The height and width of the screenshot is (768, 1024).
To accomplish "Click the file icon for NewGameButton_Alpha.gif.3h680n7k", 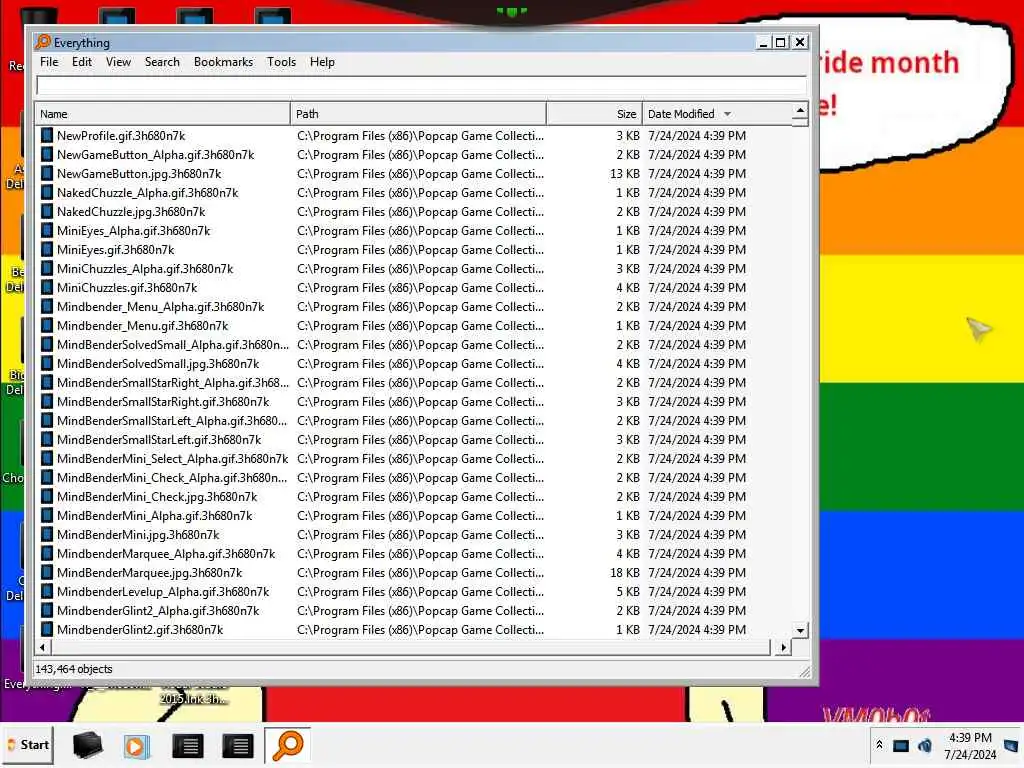I will (x=47, y=155).
